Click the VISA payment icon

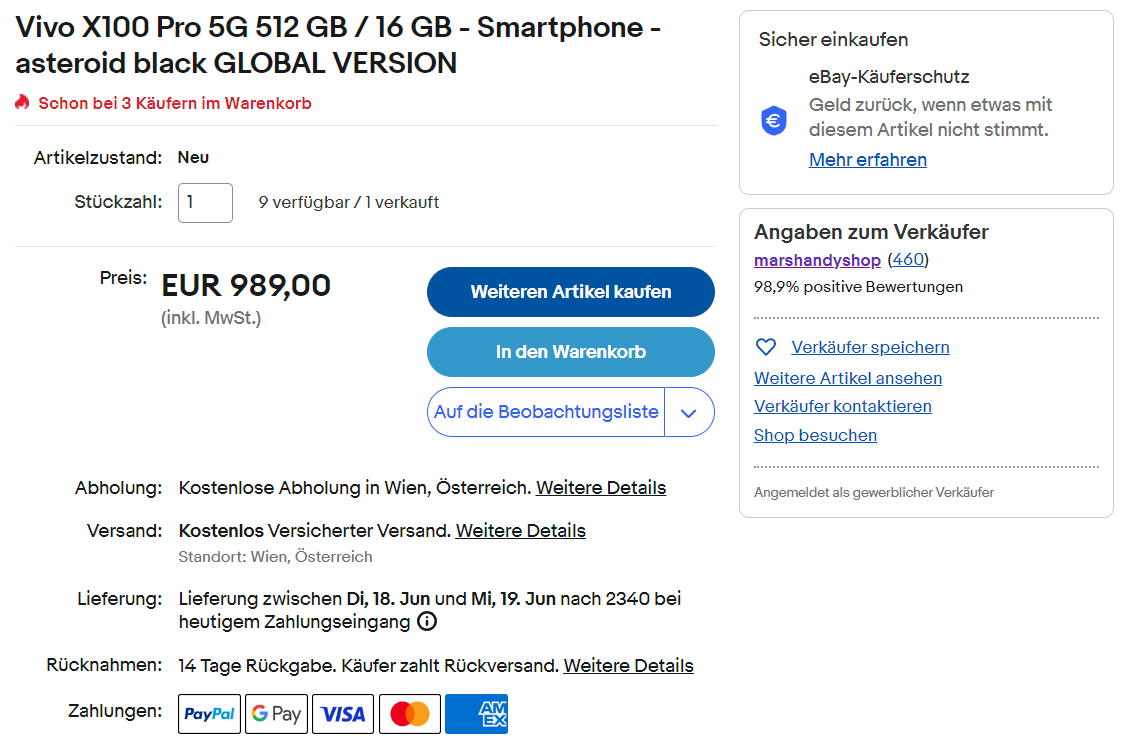(x=343, y=714)
